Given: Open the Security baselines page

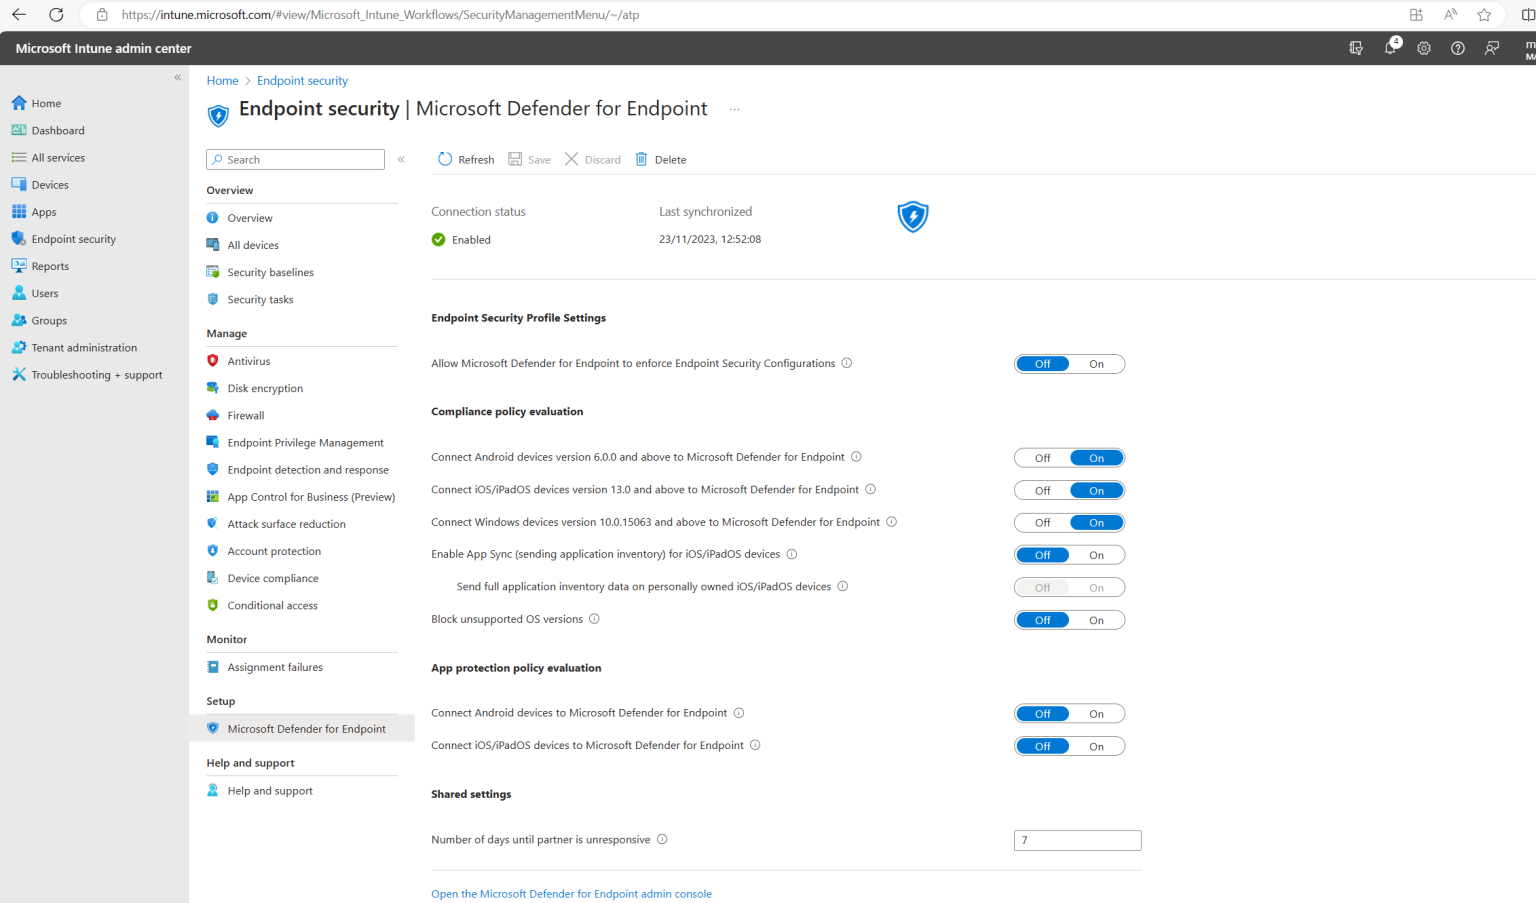Looking at the screenshot, I should (270, 271).
